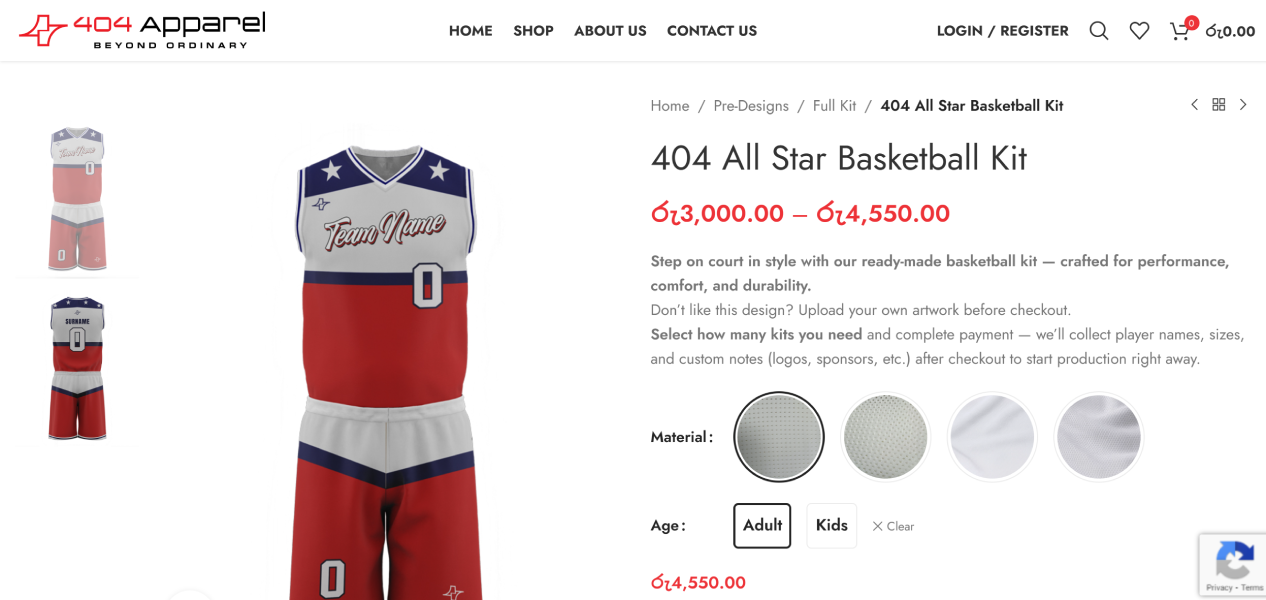
Task: Go to About Us page
Action: coord(610,31)
